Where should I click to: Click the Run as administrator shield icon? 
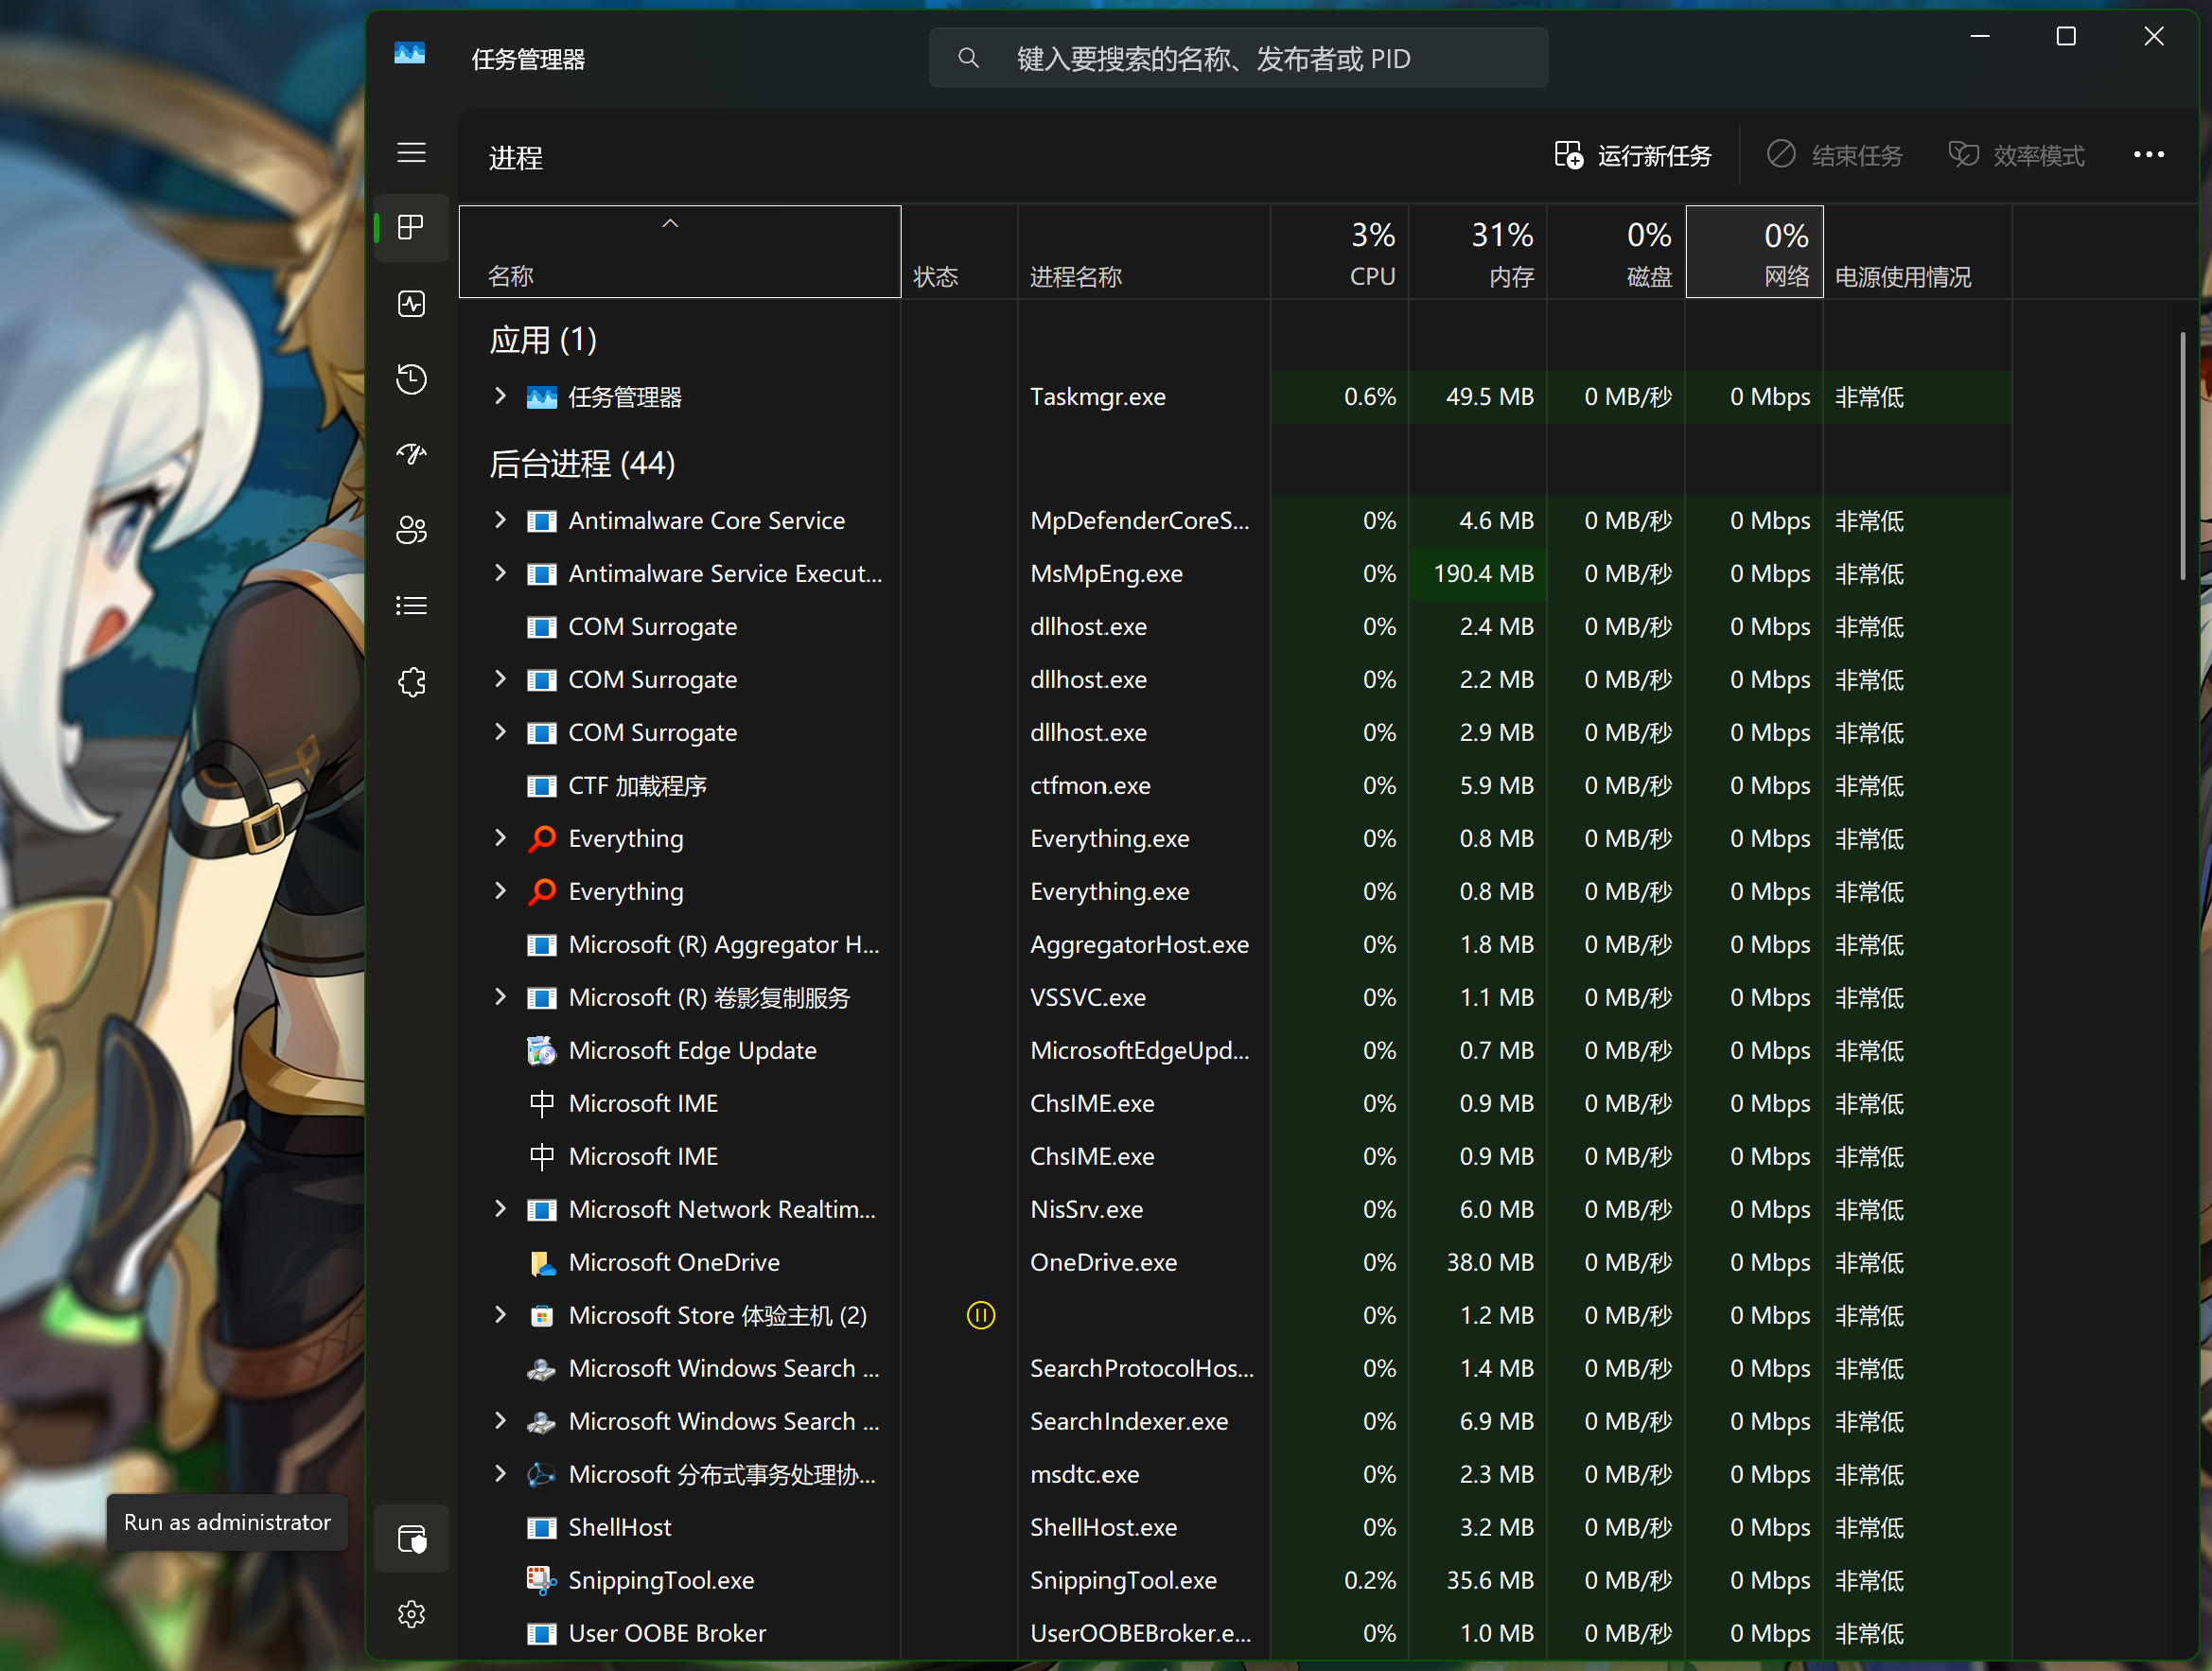[x=411, y=1538]
